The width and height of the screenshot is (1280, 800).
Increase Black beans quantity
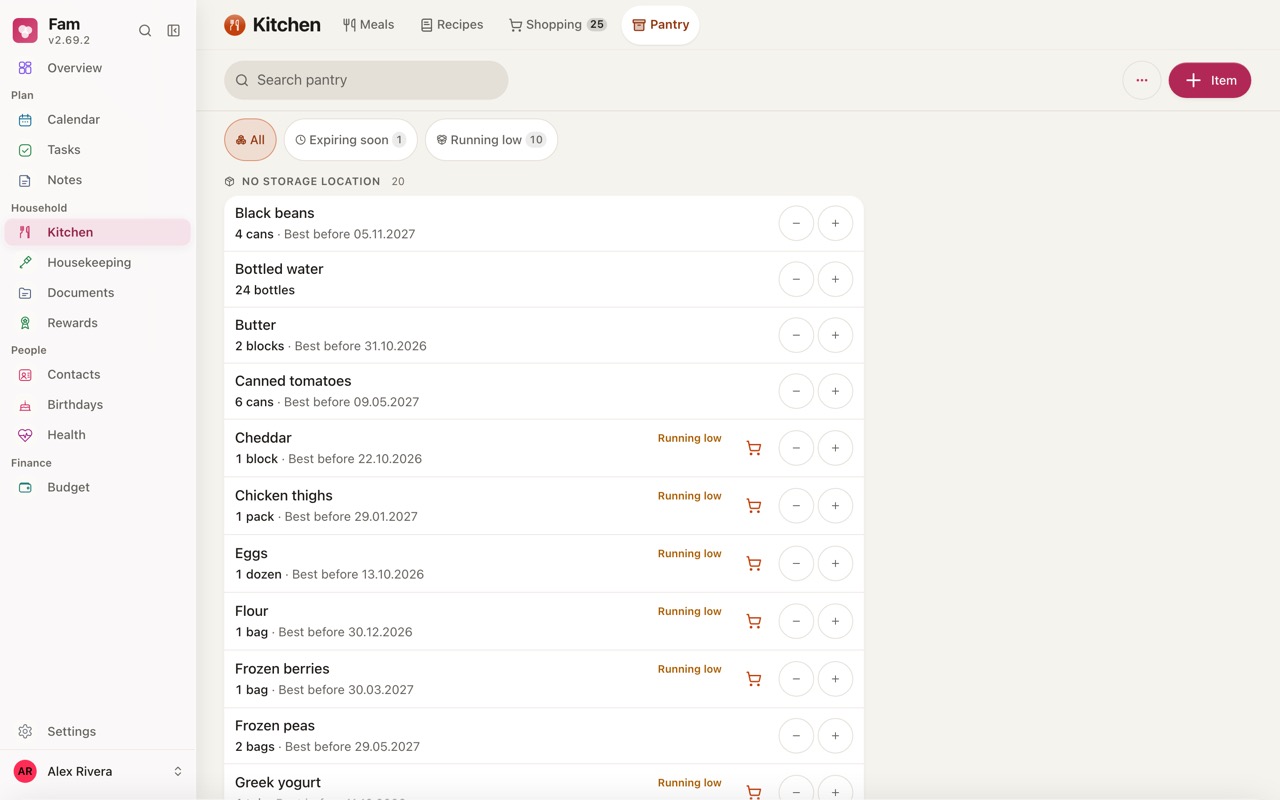click(835, 223)
